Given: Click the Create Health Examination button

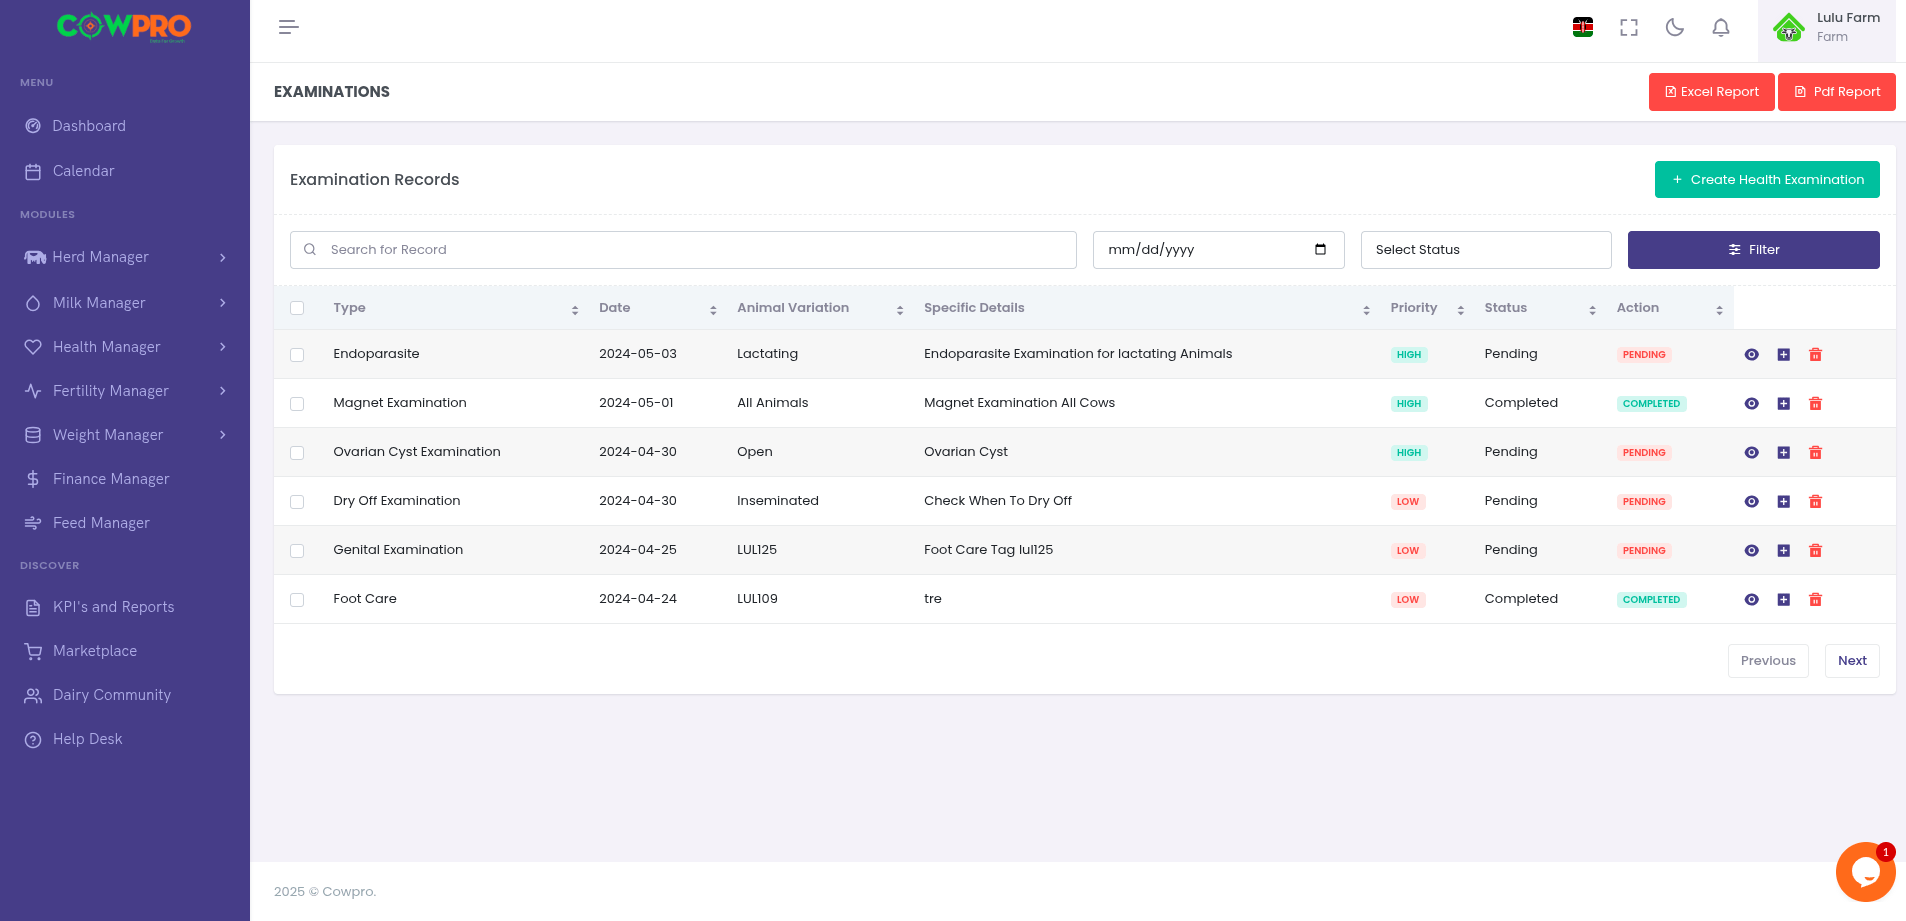Looking at the screenshot, I should (1766, 179).
